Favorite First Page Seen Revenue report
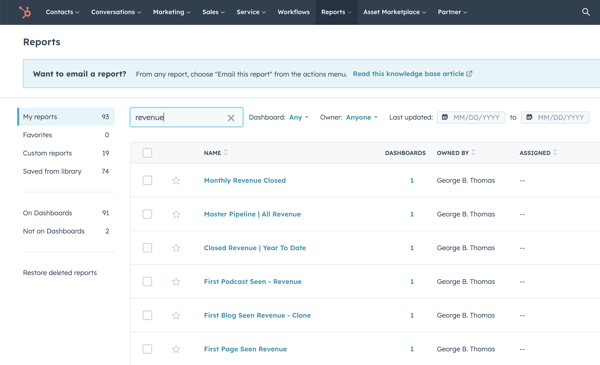This screenshot has width=600, height=365. click(176, 349)
